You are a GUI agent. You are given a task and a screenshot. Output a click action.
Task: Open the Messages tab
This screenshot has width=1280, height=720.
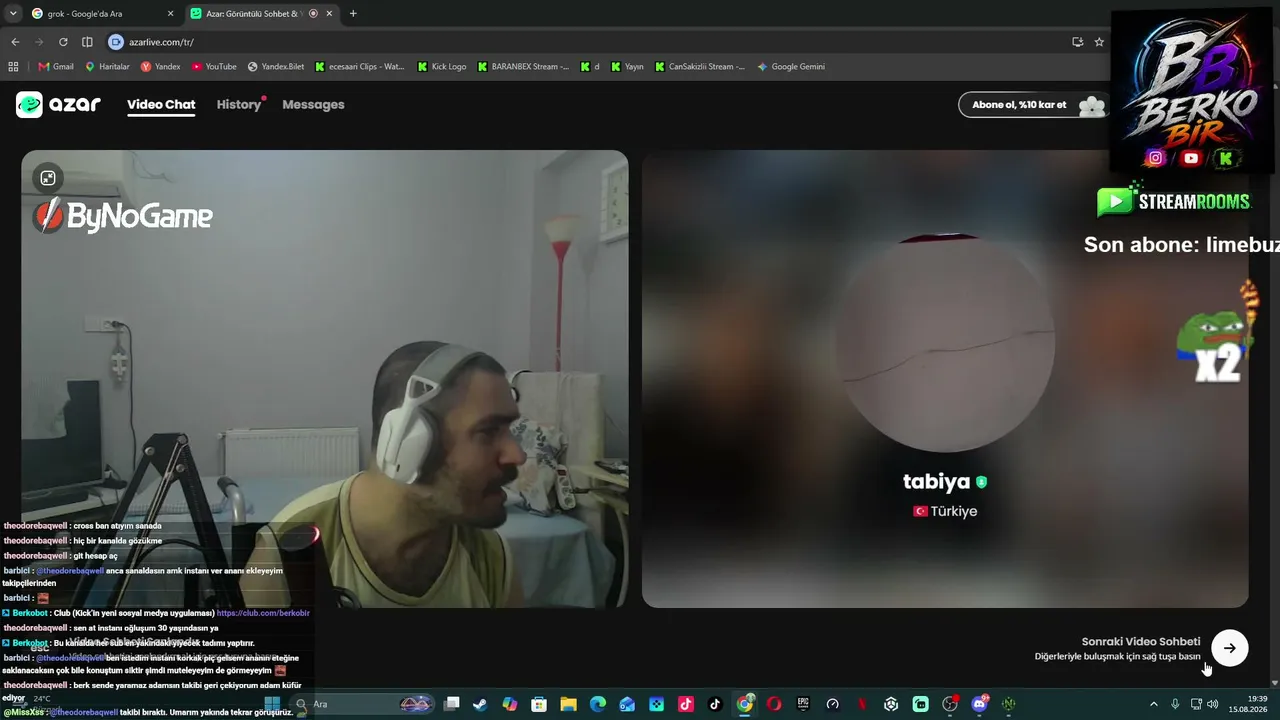point(313,105)
